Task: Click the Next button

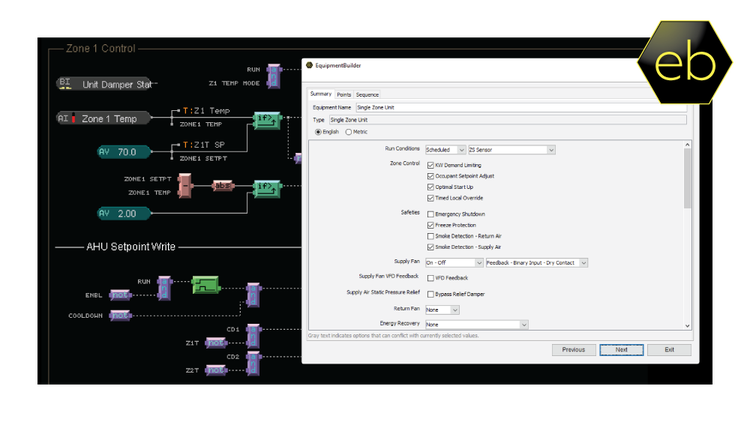Action: coord(621,350)
